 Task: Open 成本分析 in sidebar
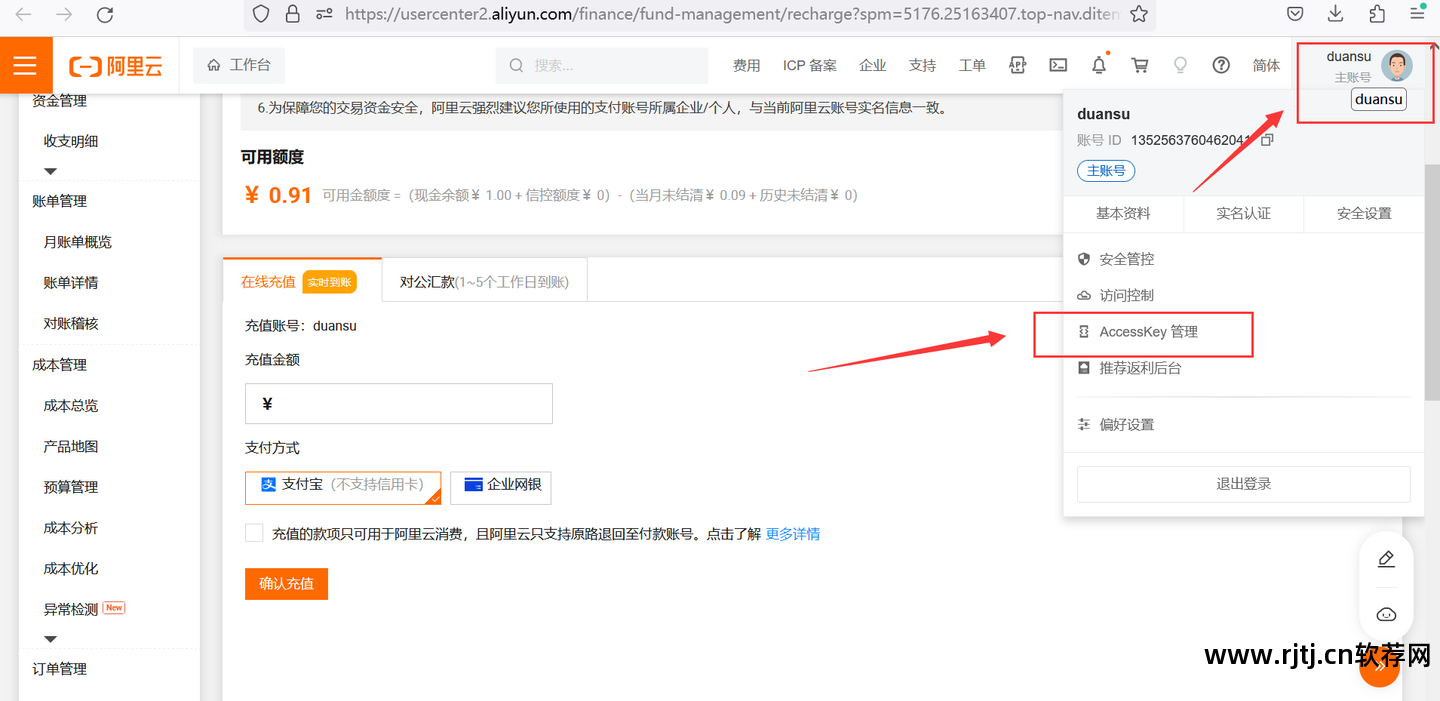pyautogui.click(x=71, y=528)
